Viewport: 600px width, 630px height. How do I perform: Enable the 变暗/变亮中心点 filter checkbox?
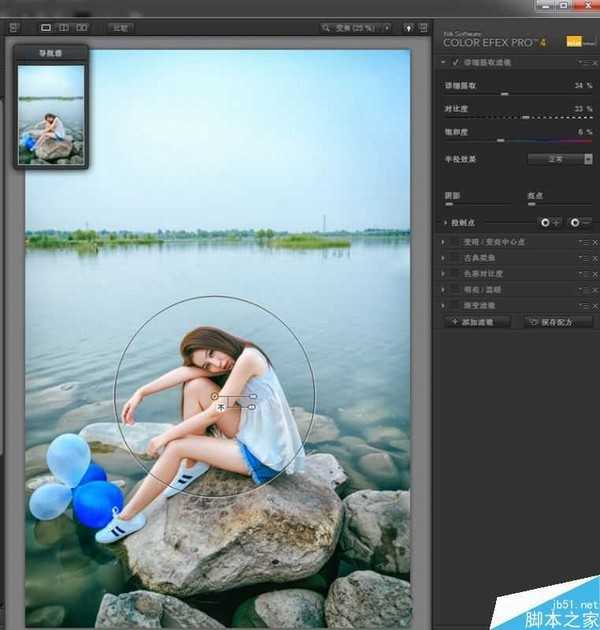point(454,242)
